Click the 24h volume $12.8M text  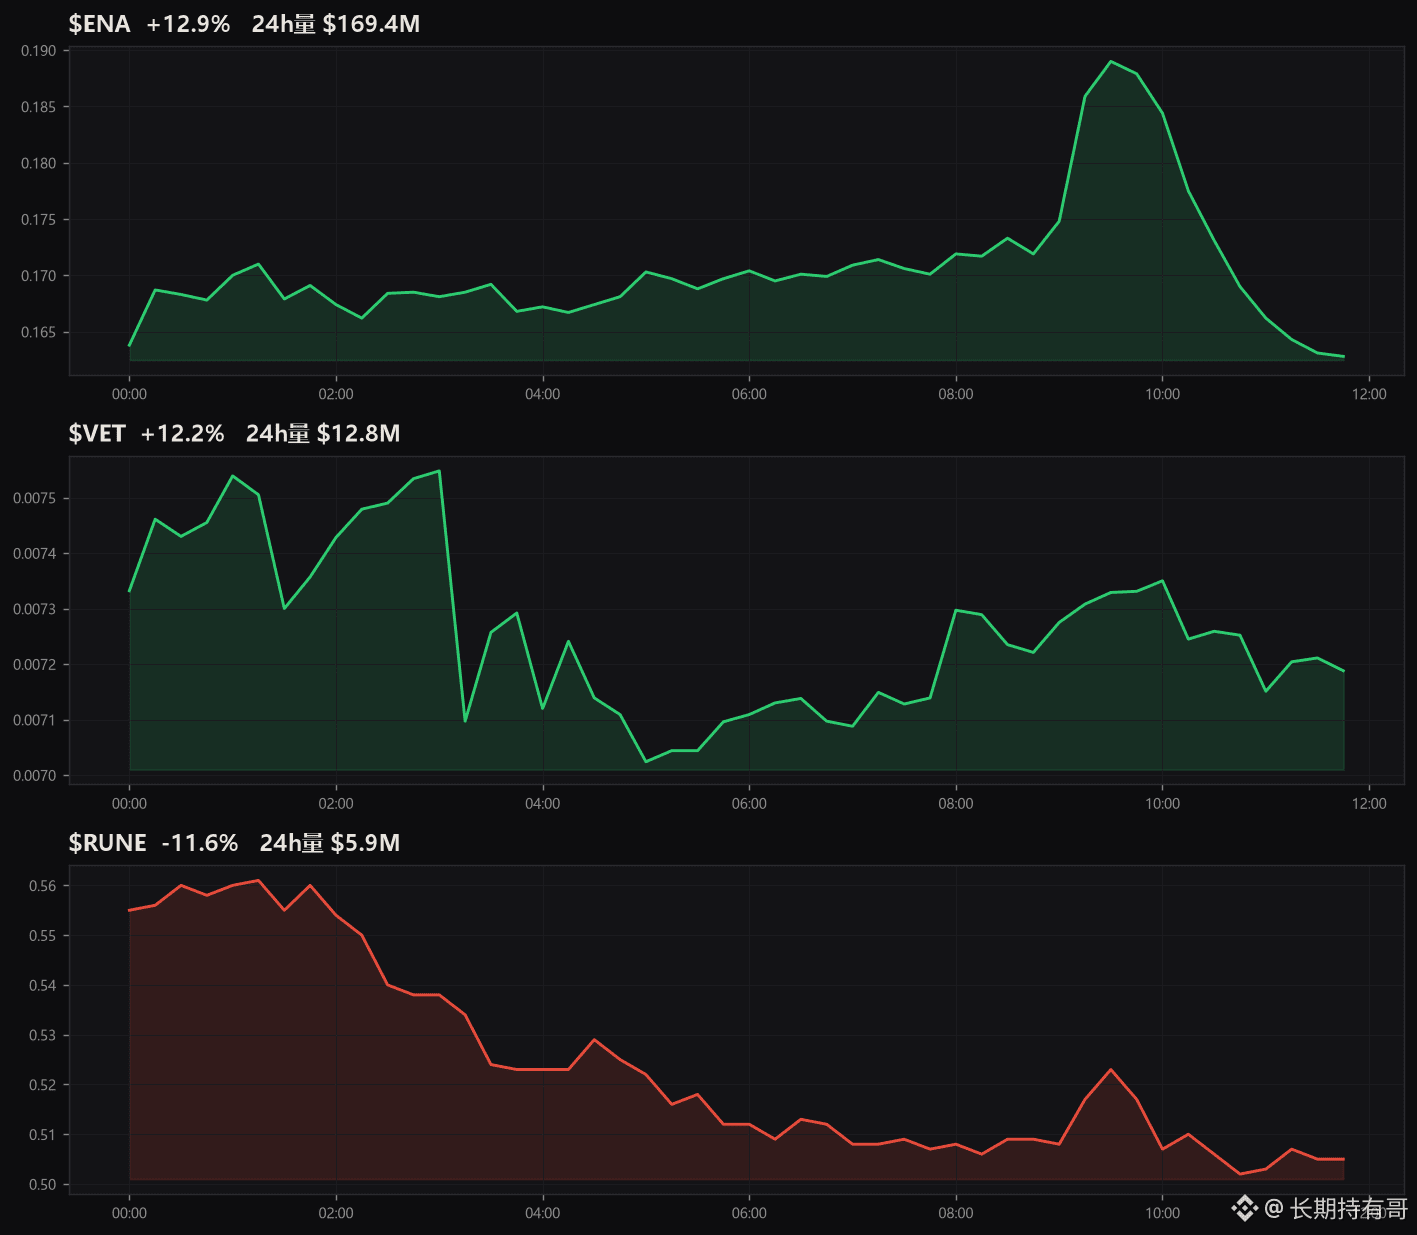tap(323, 433)
